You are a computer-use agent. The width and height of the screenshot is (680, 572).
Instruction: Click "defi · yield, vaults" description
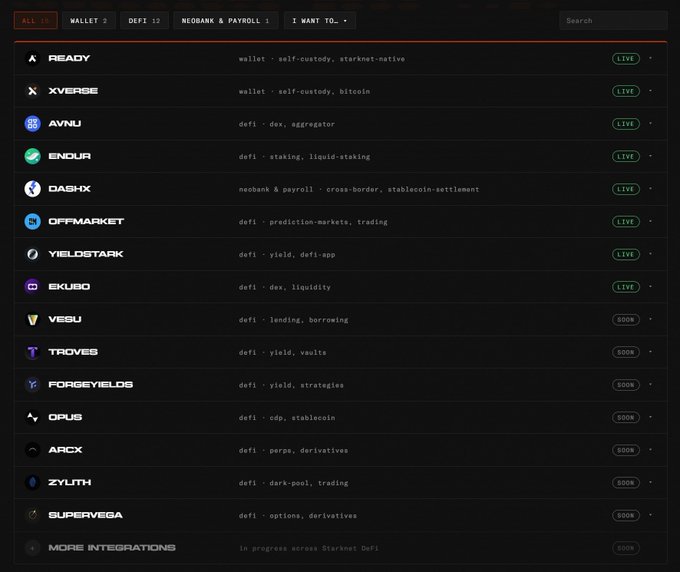[282, 353]
